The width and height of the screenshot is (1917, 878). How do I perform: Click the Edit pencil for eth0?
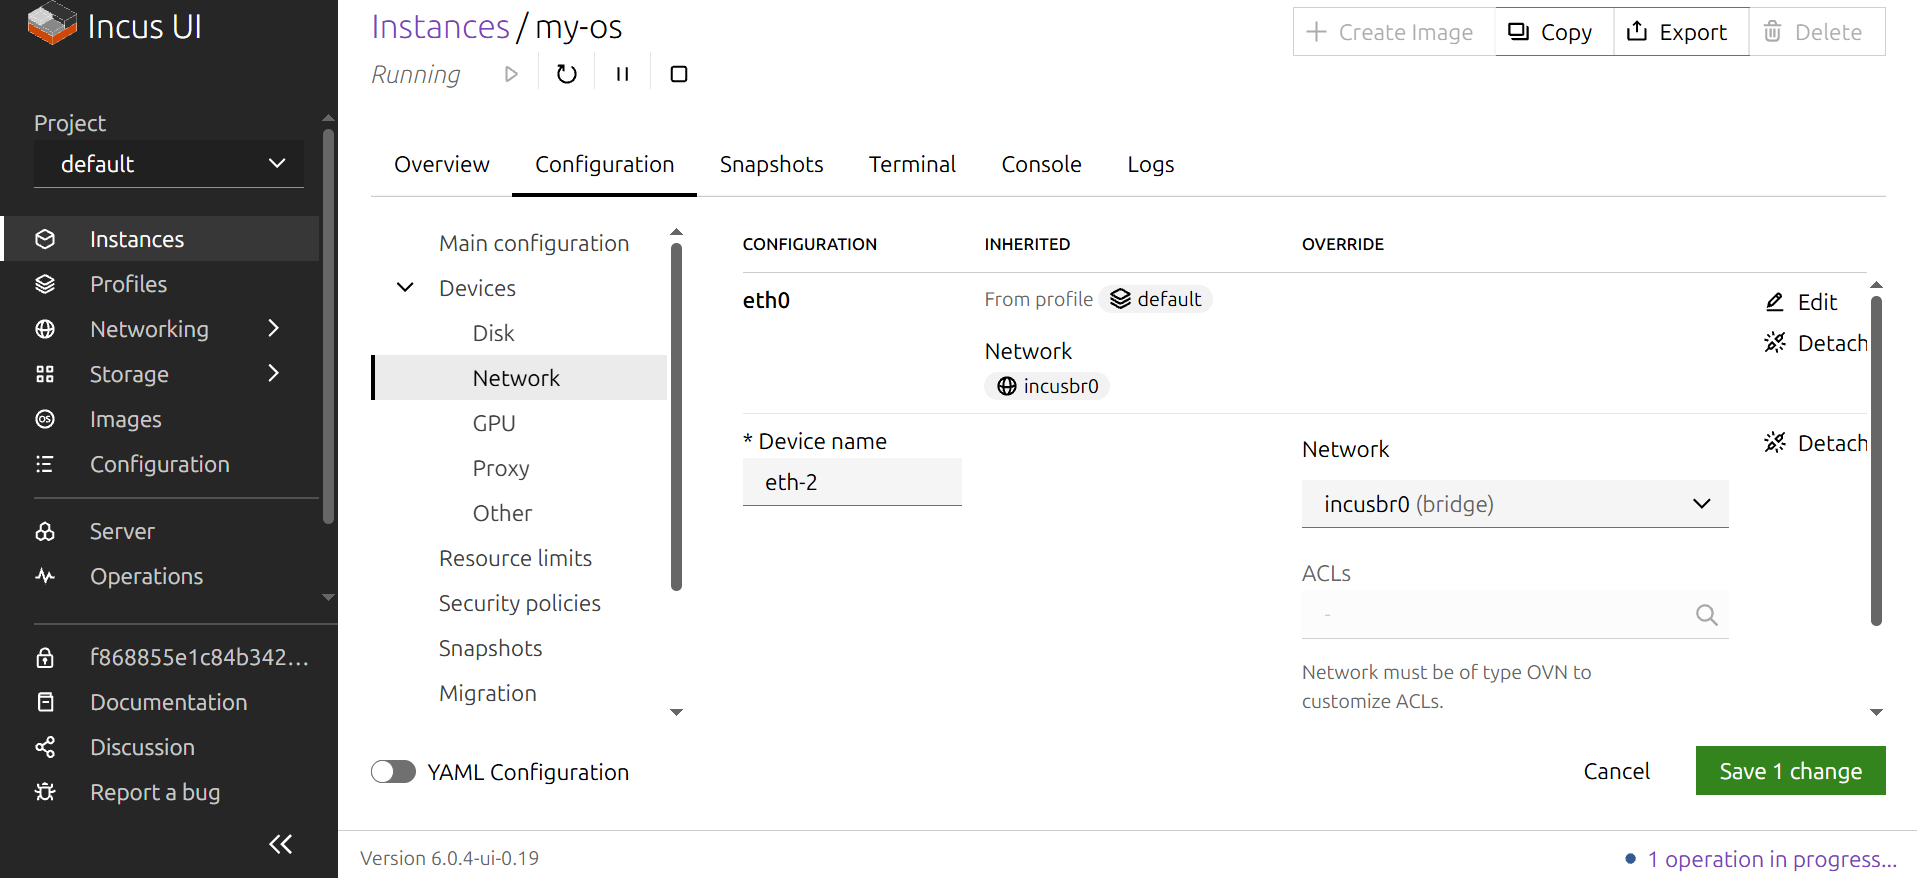pos(1802,302)
